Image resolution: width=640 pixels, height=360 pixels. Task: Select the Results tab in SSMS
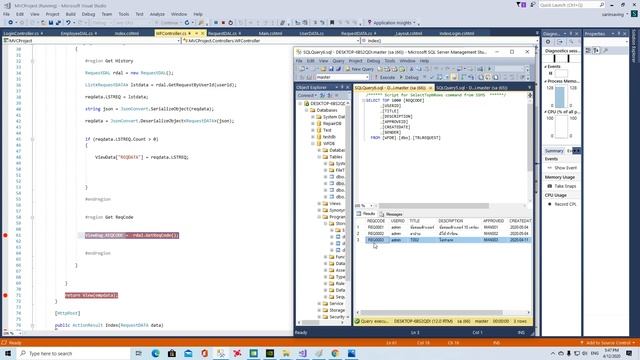[x=366, y=214]
